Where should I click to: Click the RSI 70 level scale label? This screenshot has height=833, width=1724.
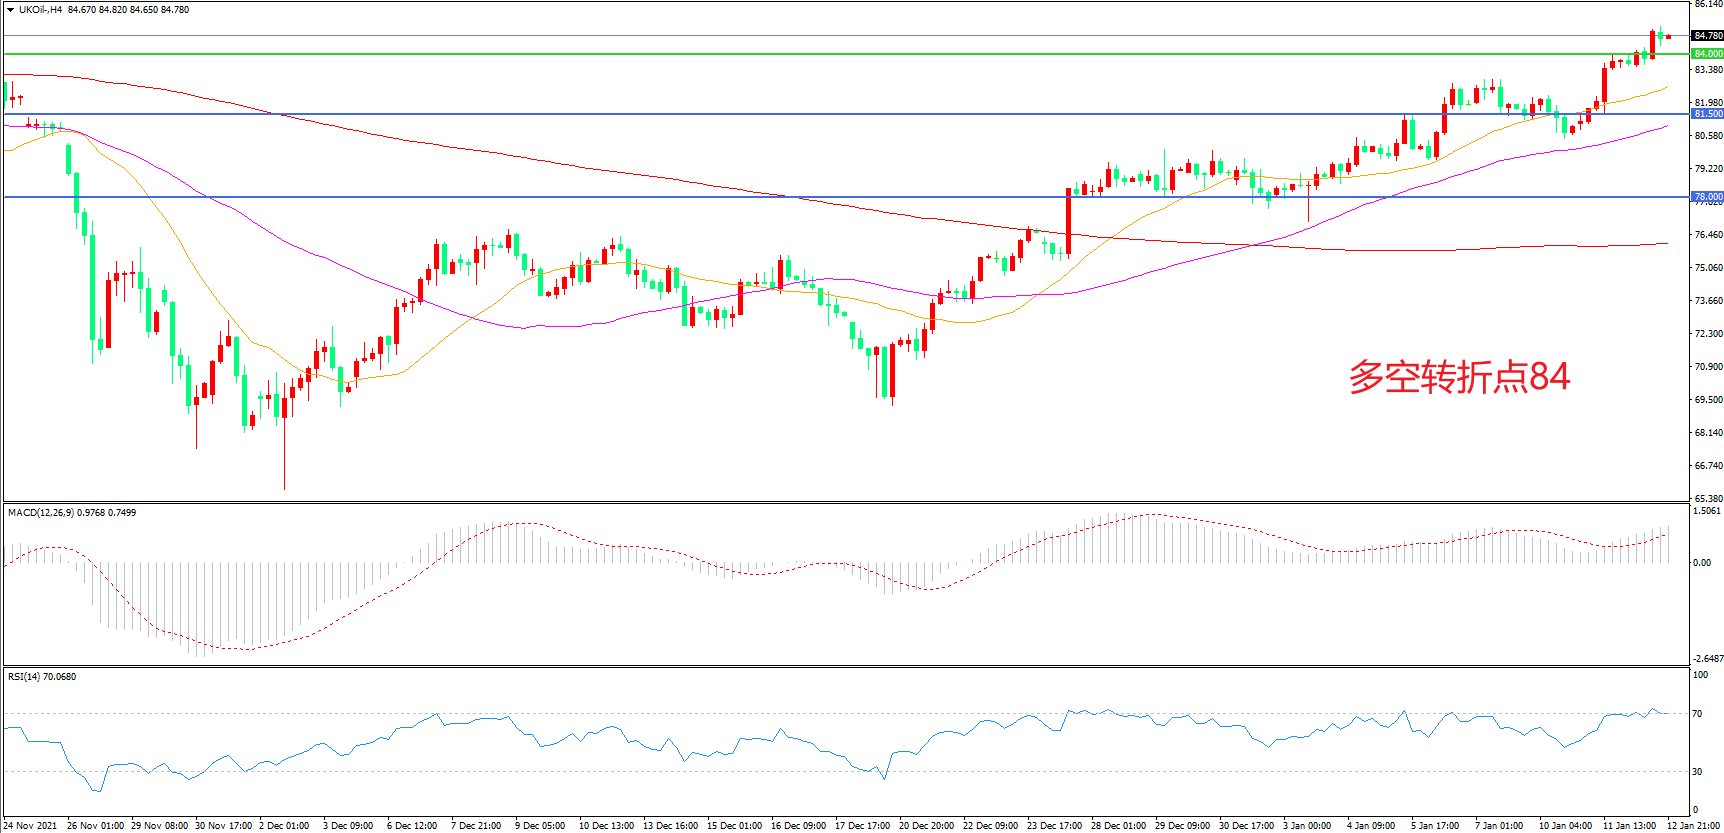click(1697, 714)
